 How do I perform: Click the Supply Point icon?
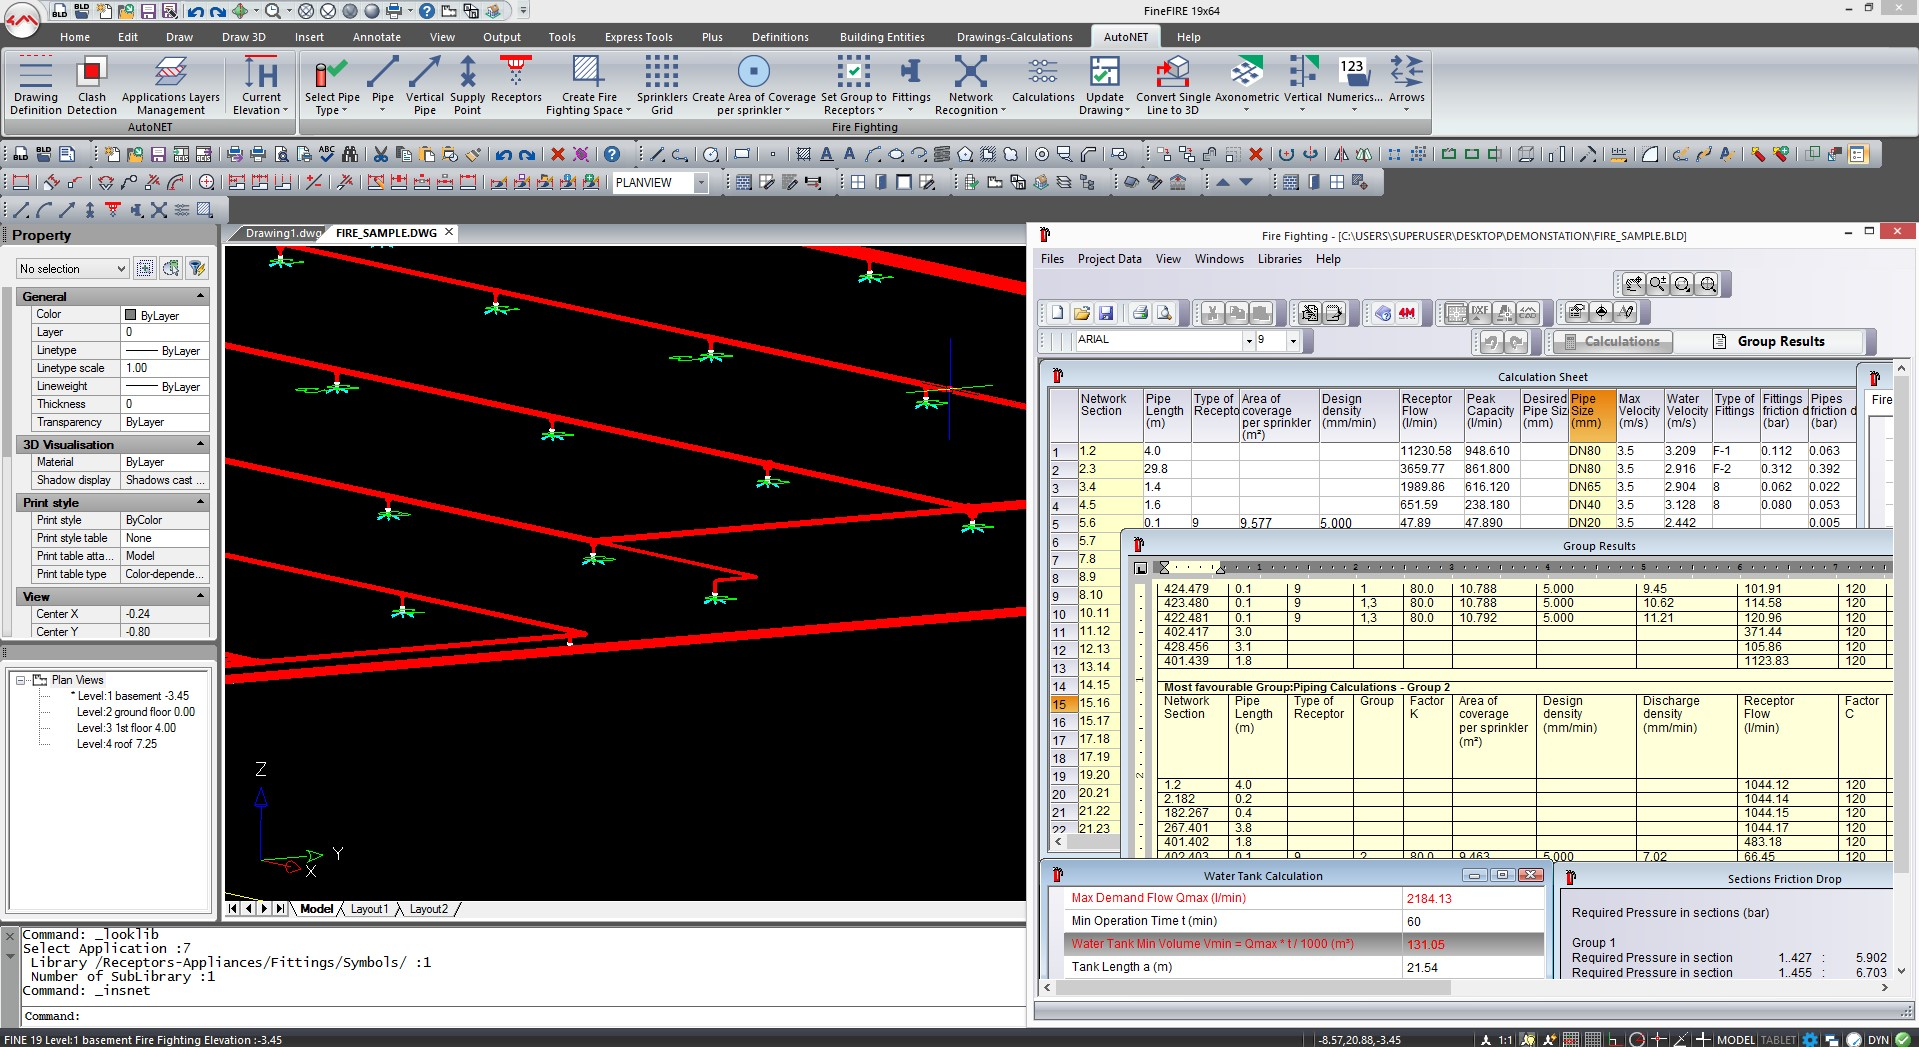click(x=467, y=84)
